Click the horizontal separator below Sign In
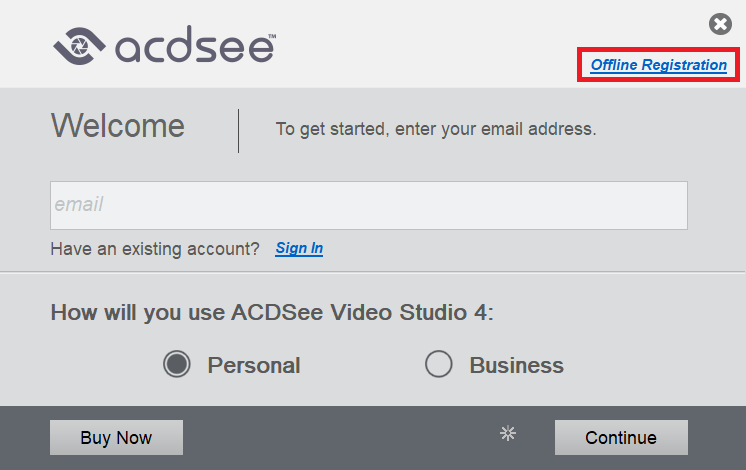This screenshot has width=746, height=470. pyautogui.click(x=373, y=272)
